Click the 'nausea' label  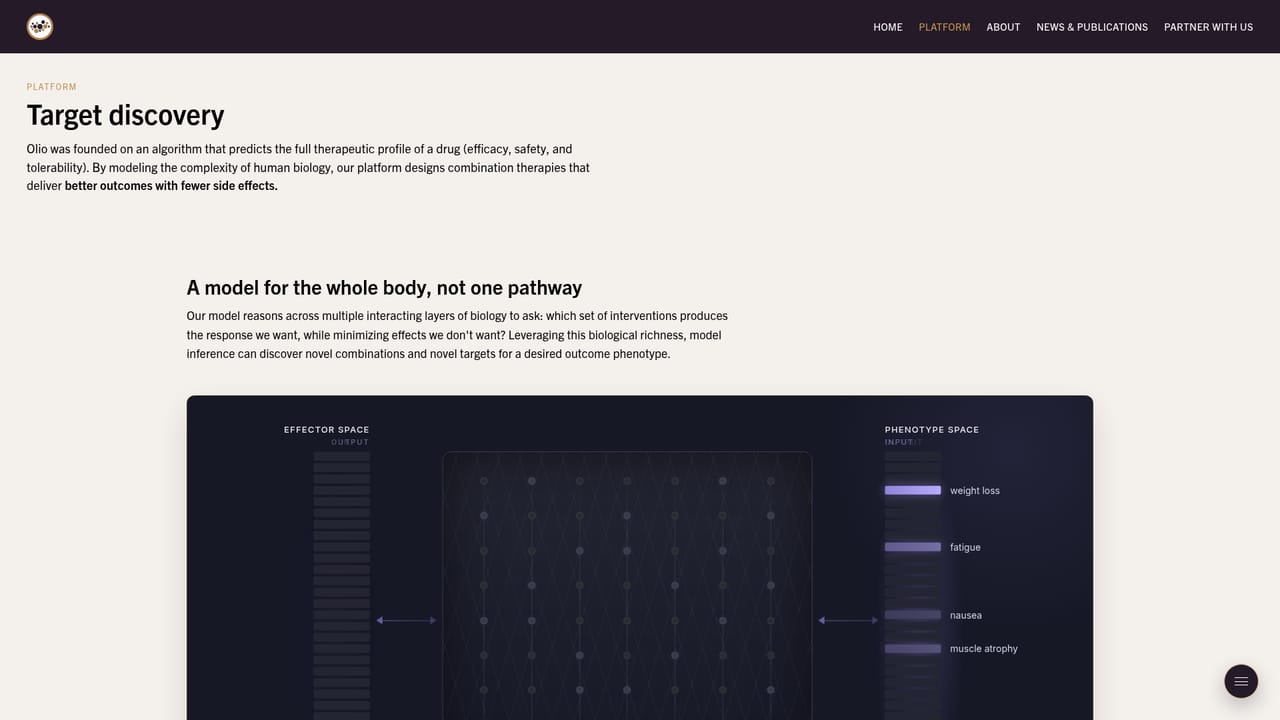[966, 616]
